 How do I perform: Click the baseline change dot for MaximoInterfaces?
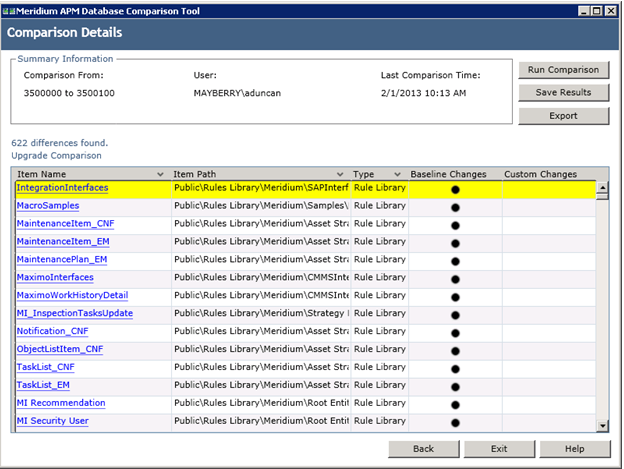pos(455,279)
